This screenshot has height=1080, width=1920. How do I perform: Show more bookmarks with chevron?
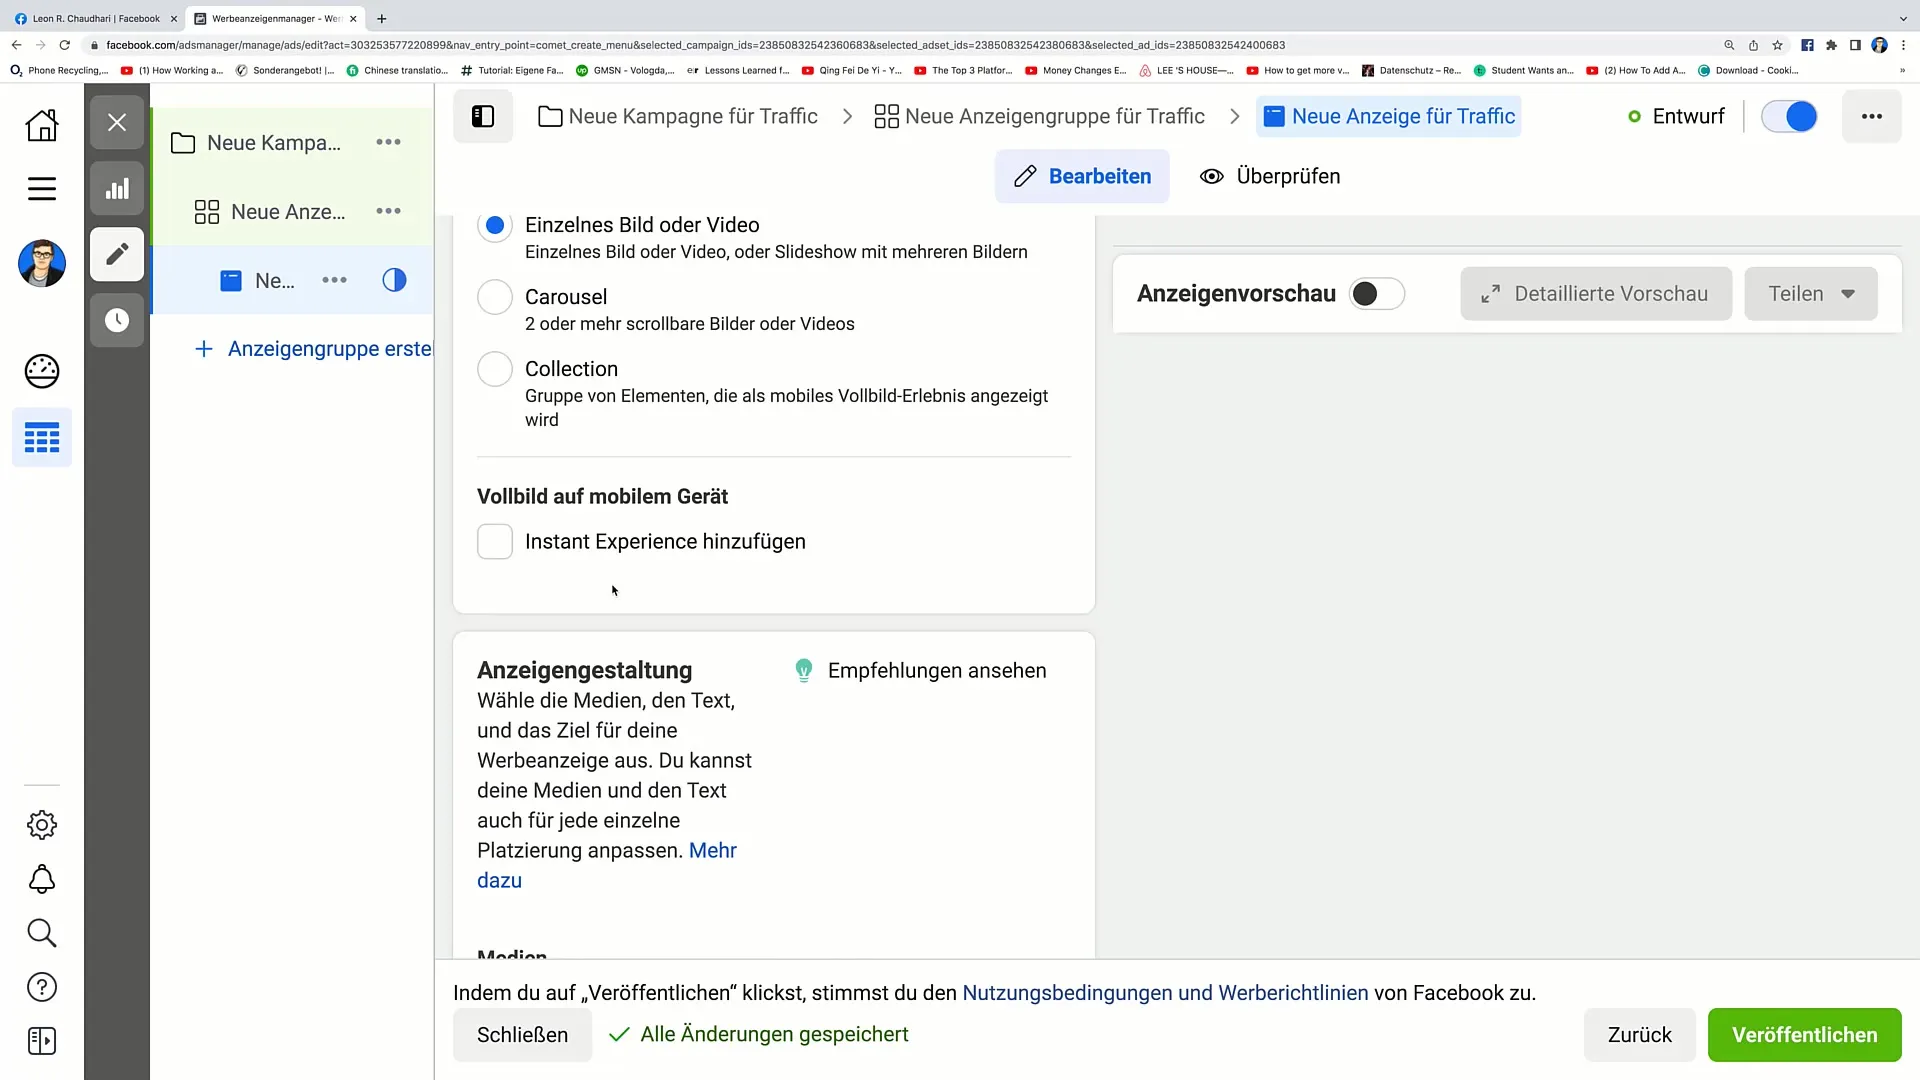1902,70
